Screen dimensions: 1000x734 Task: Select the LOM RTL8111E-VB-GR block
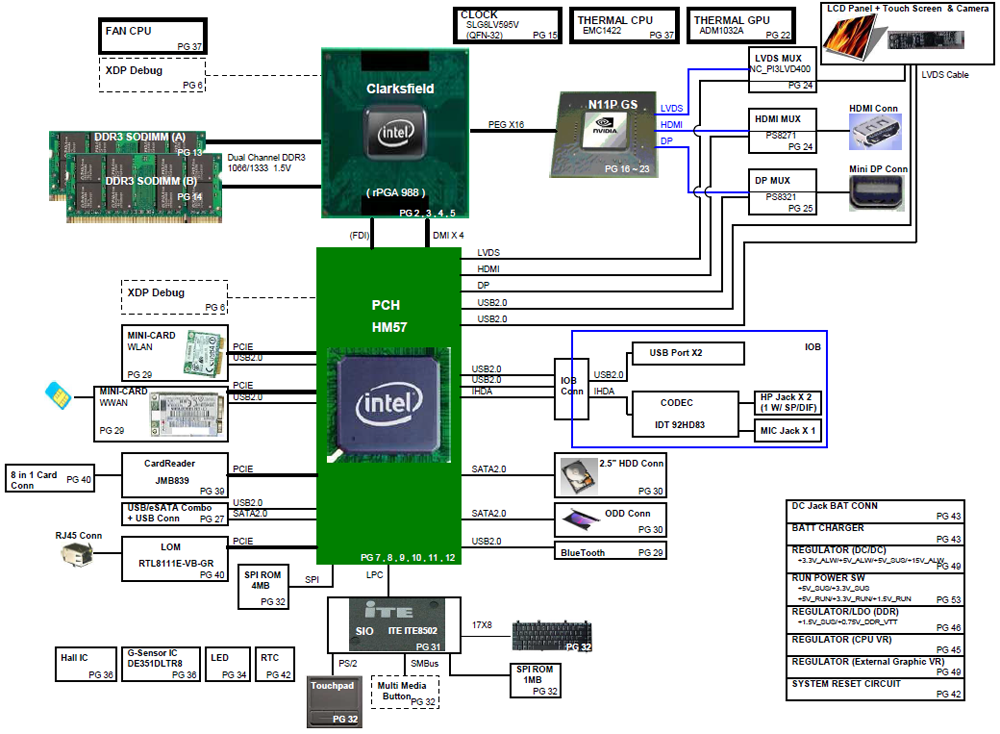click(175, 559)
